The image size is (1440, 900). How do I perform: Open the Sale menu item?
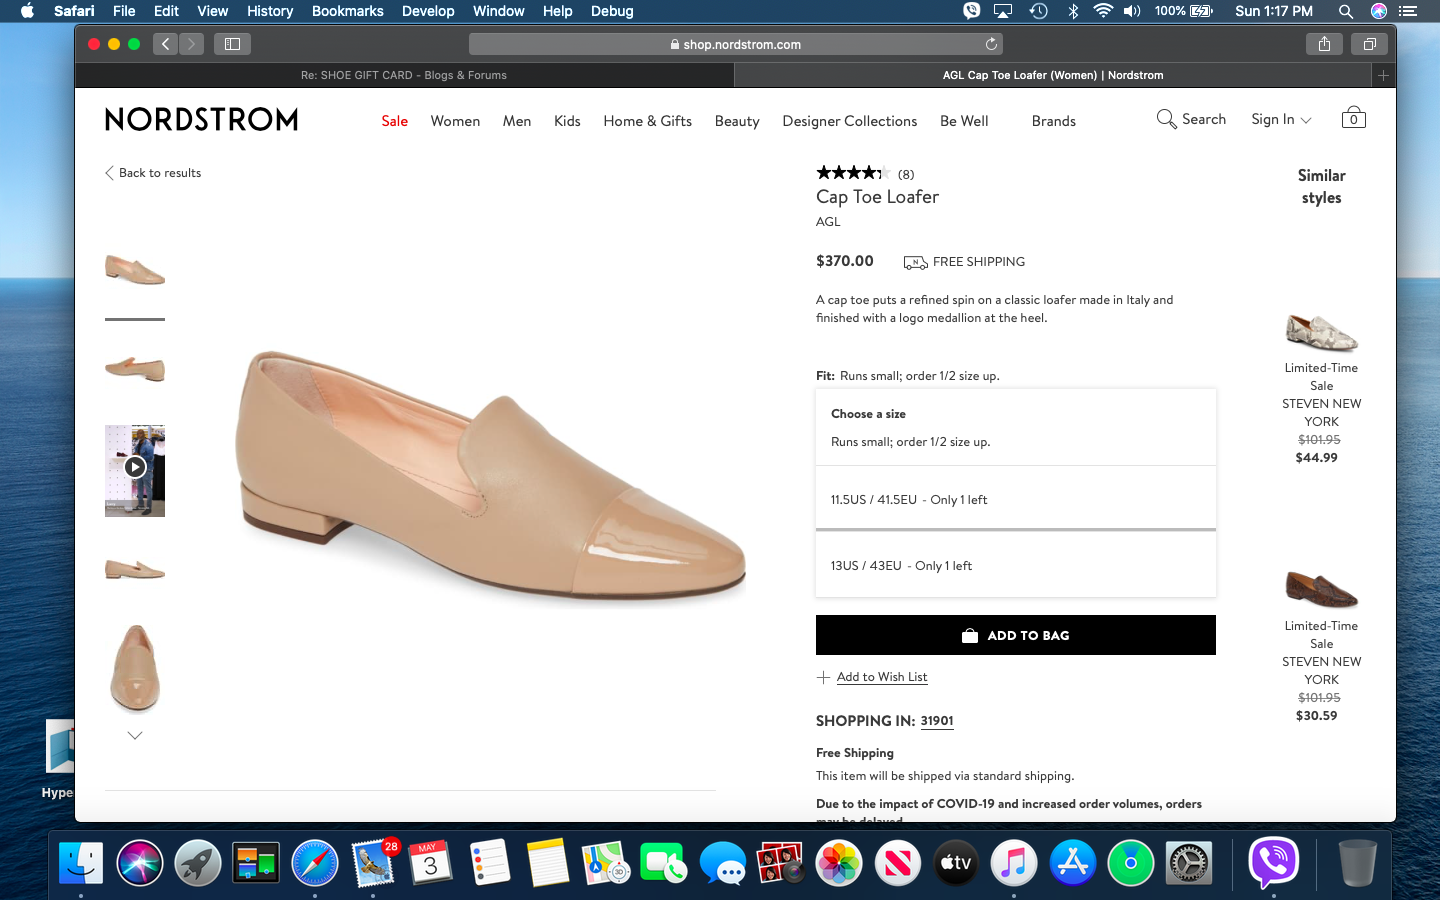pyautogui.click(x=394, y=121)
